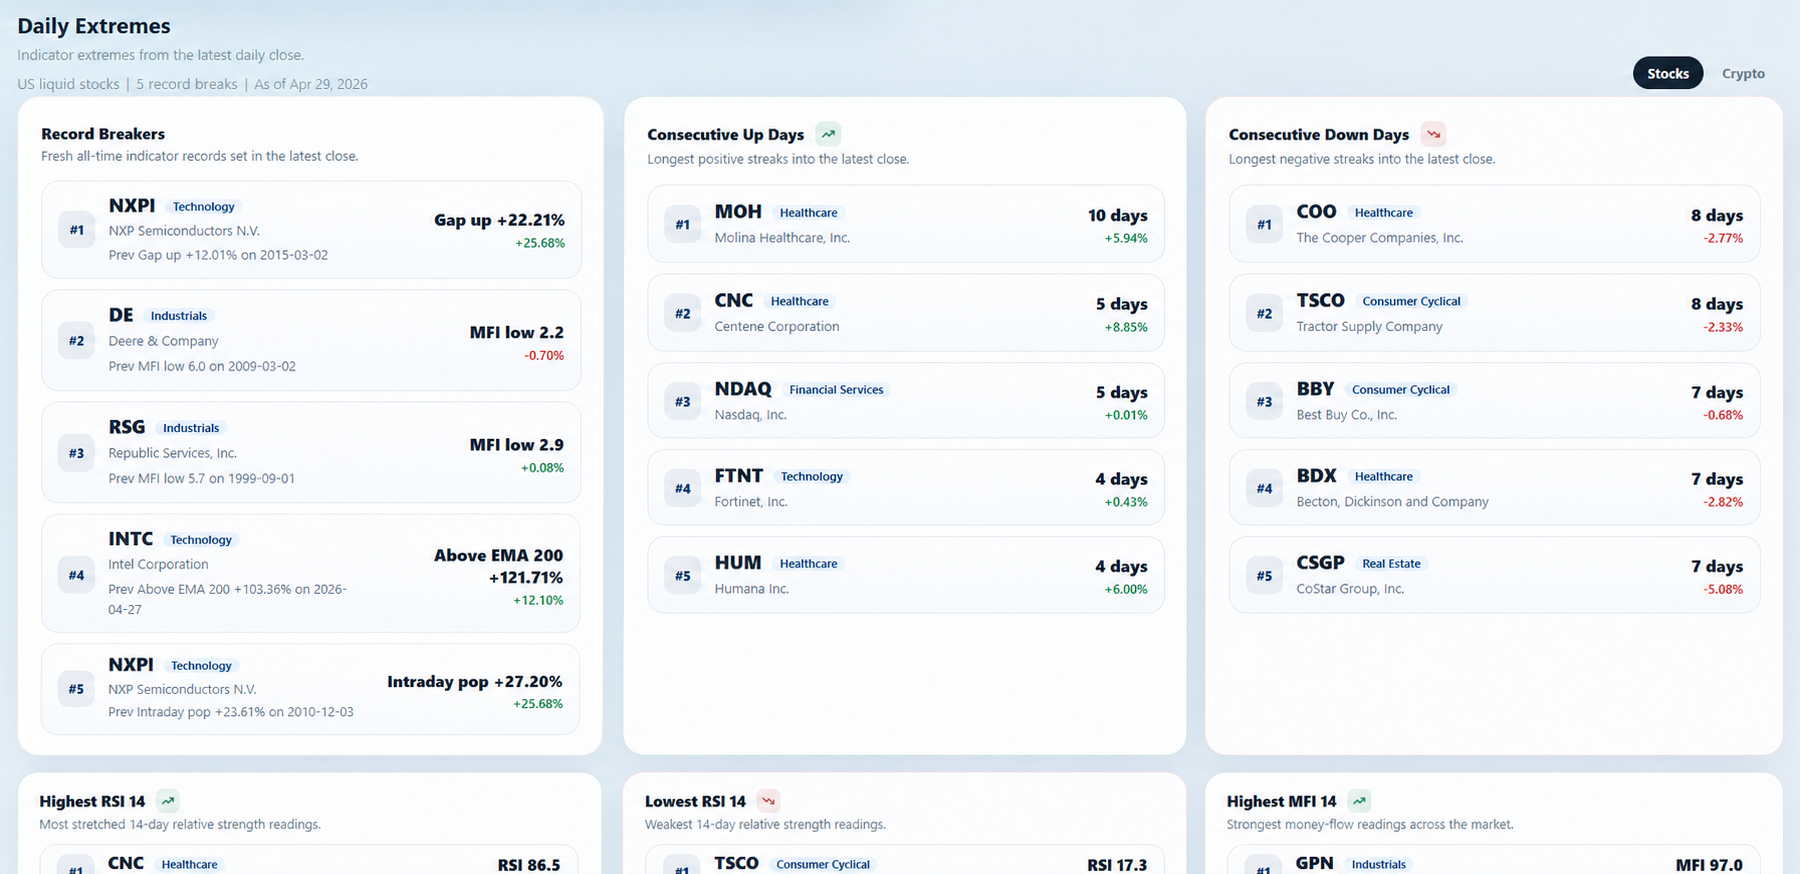Screen dimensions: 1800x874
Task: Click the HUM ticker symbol
Action: pos(738,563)
